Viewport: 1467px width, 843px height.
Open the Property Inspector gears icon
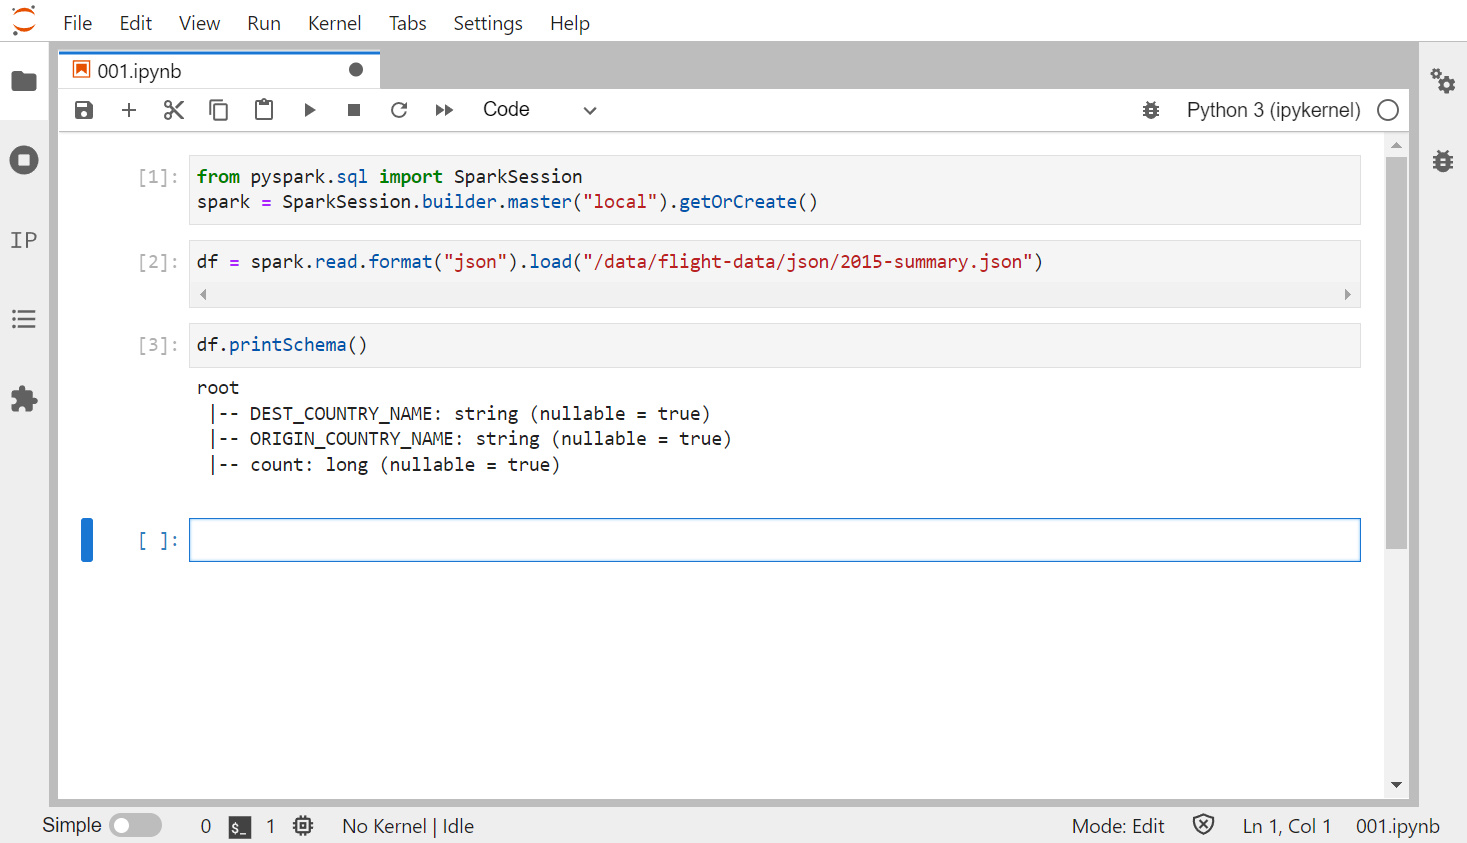1442,80
